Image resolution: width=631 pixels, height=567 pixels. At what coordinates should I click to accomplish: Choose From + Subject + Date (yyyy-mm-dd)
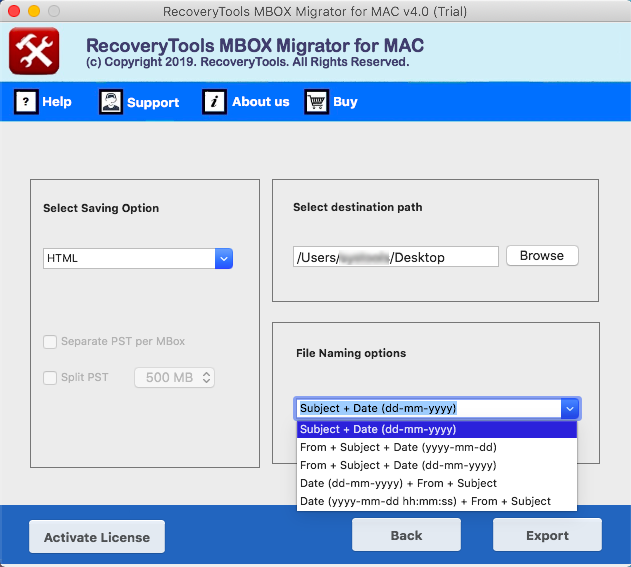(x=437, y=447)
